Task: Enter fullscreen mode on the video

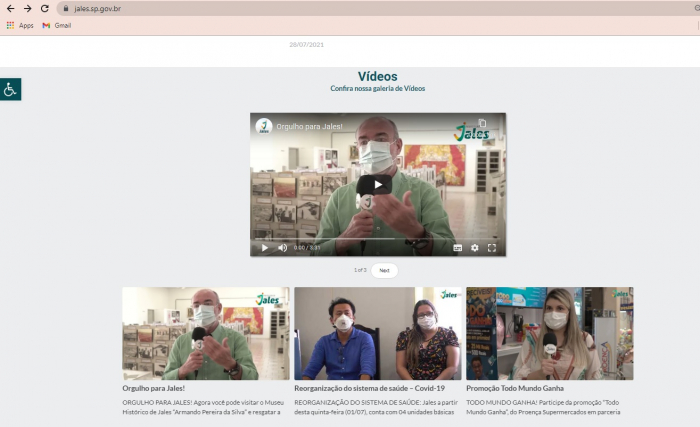Action: click(x=492, y=247)
